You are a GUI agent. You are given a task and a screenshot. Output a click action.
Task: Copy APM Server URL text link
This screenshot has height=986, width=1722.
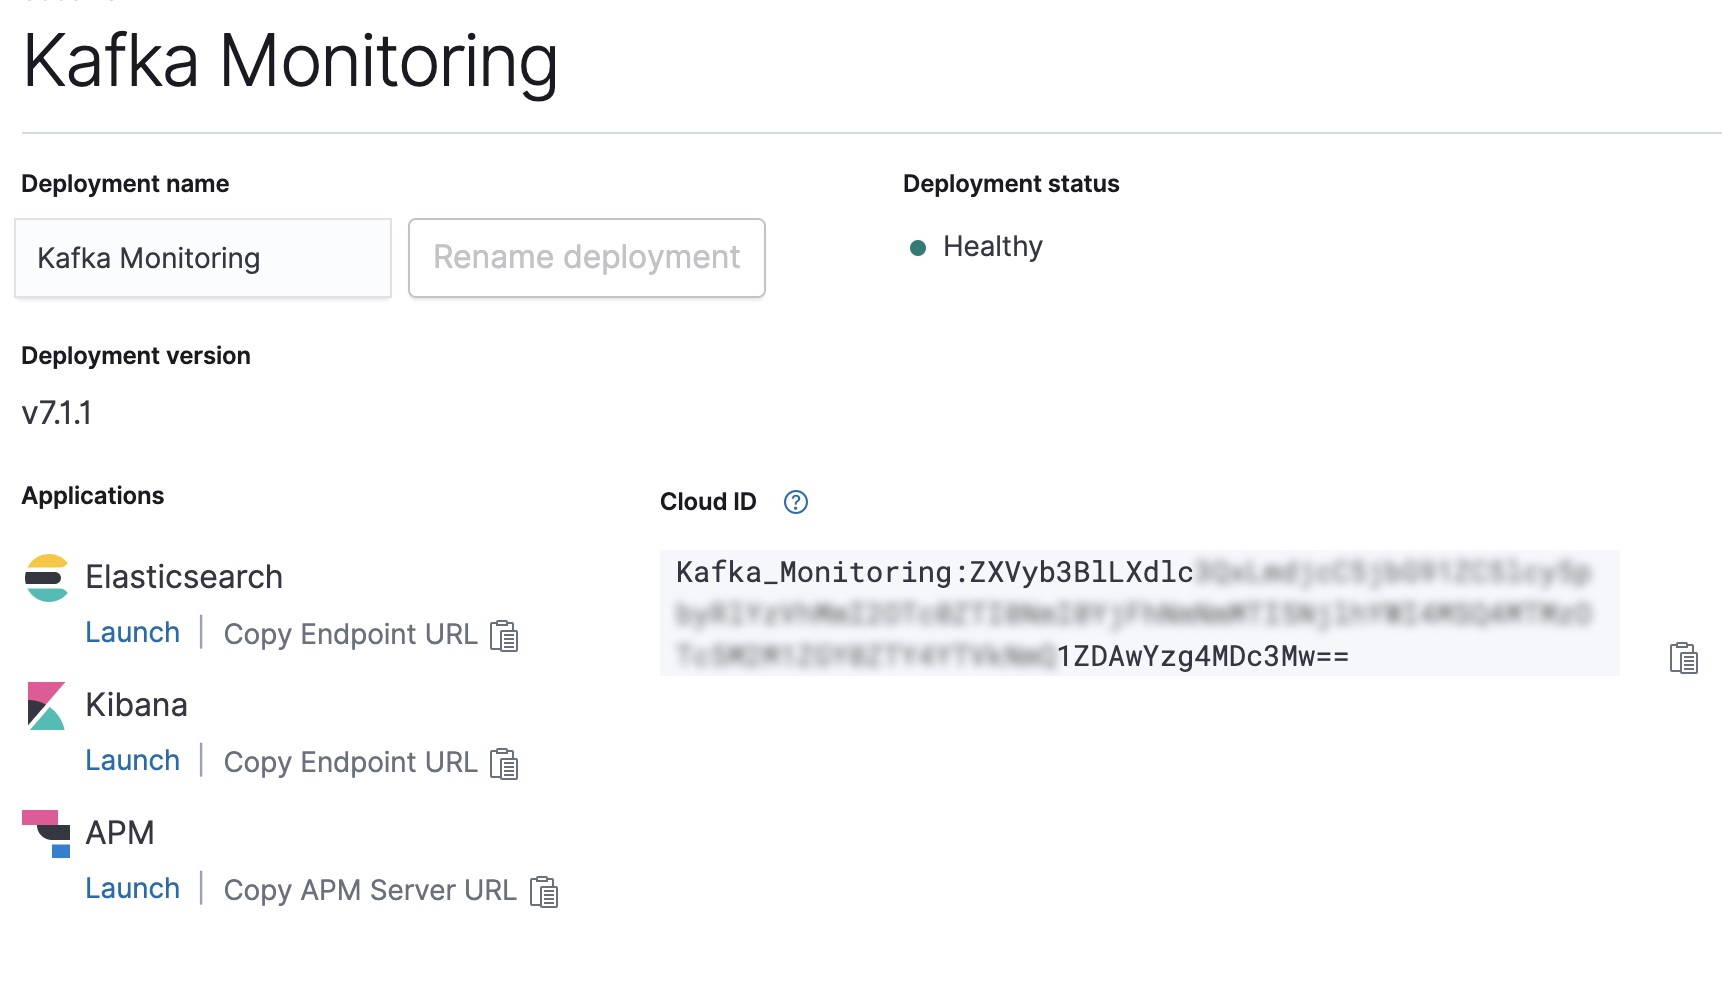click(370, 891)
